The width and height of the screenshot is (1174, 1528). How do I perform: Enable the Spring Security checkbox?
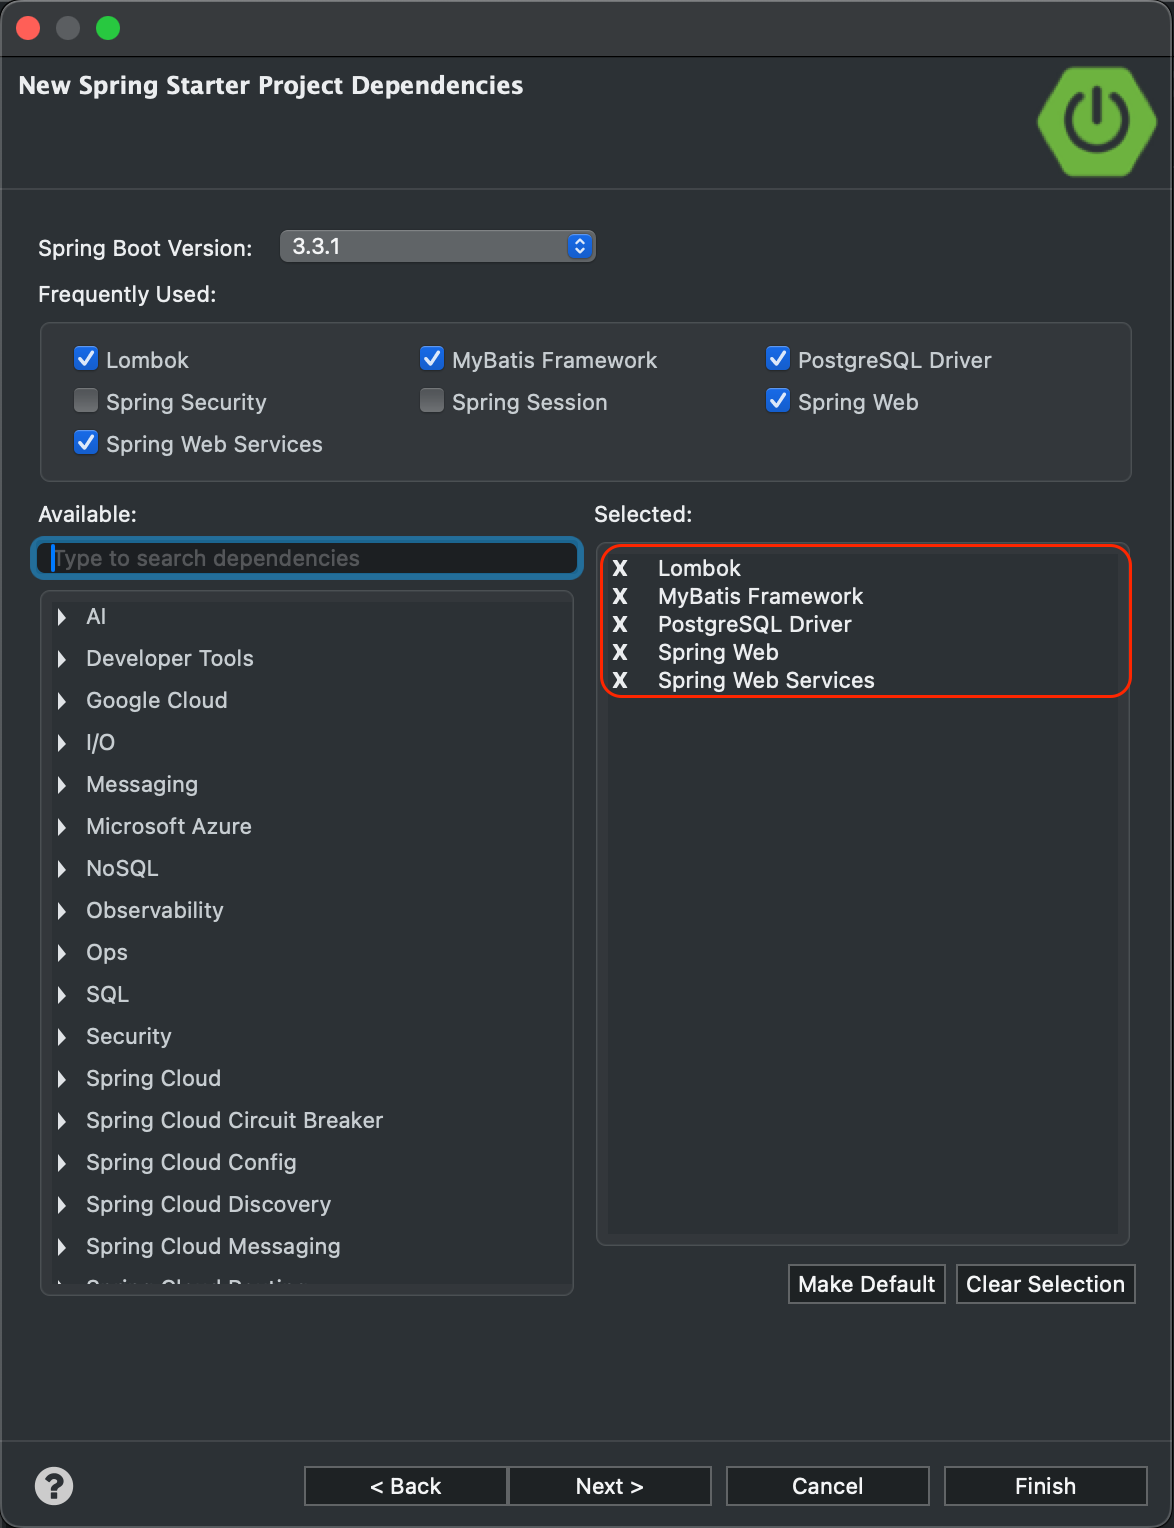(x=86, y=400)
